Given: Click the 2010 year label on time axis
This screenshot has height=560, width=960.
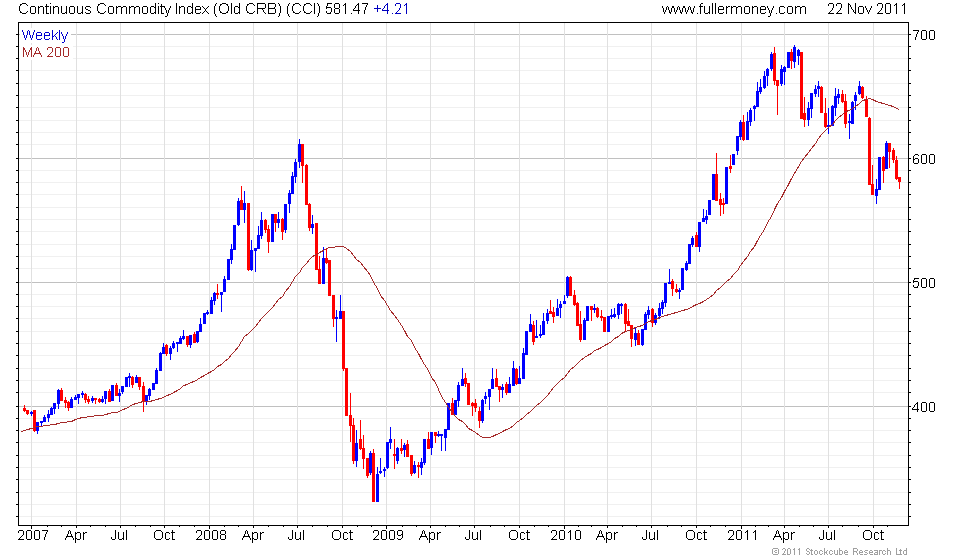Looking at the screenshot, I should [x=565, y=536].
